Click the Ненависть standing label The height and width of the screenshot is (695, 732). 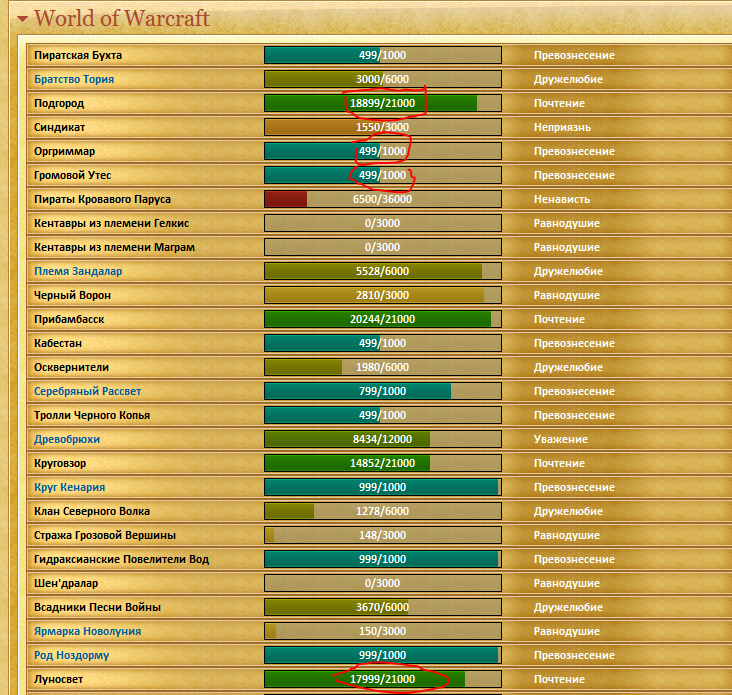click(x=562, y=199)
